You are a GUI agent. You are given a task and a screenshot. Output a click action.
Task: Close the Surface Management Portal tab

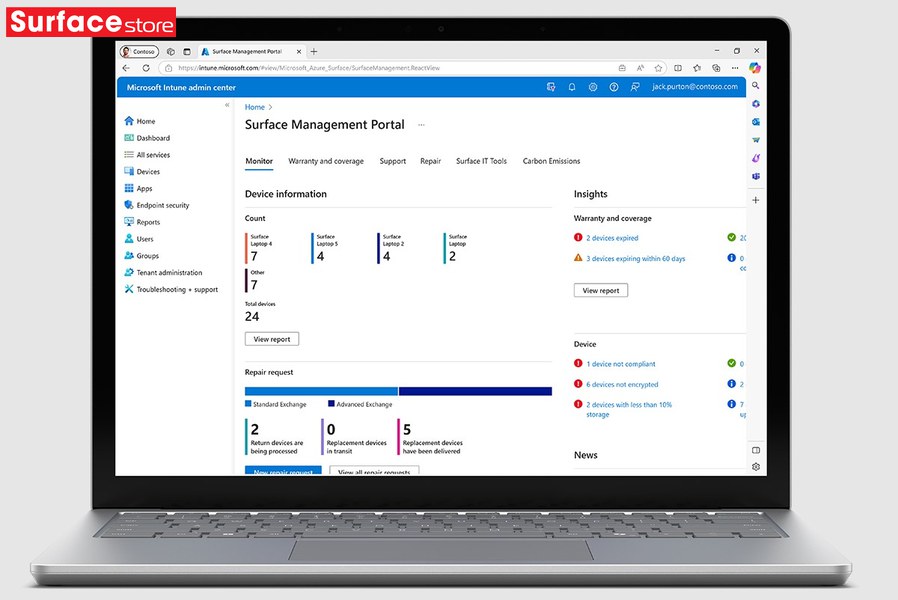pyautogui.click(x=298, y=52)
